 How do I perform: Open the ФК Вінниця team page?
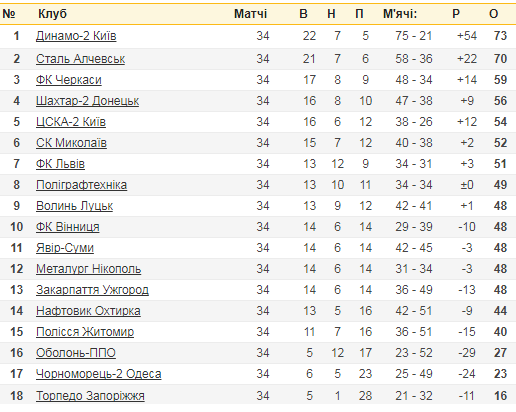click(x=68, y=227)
